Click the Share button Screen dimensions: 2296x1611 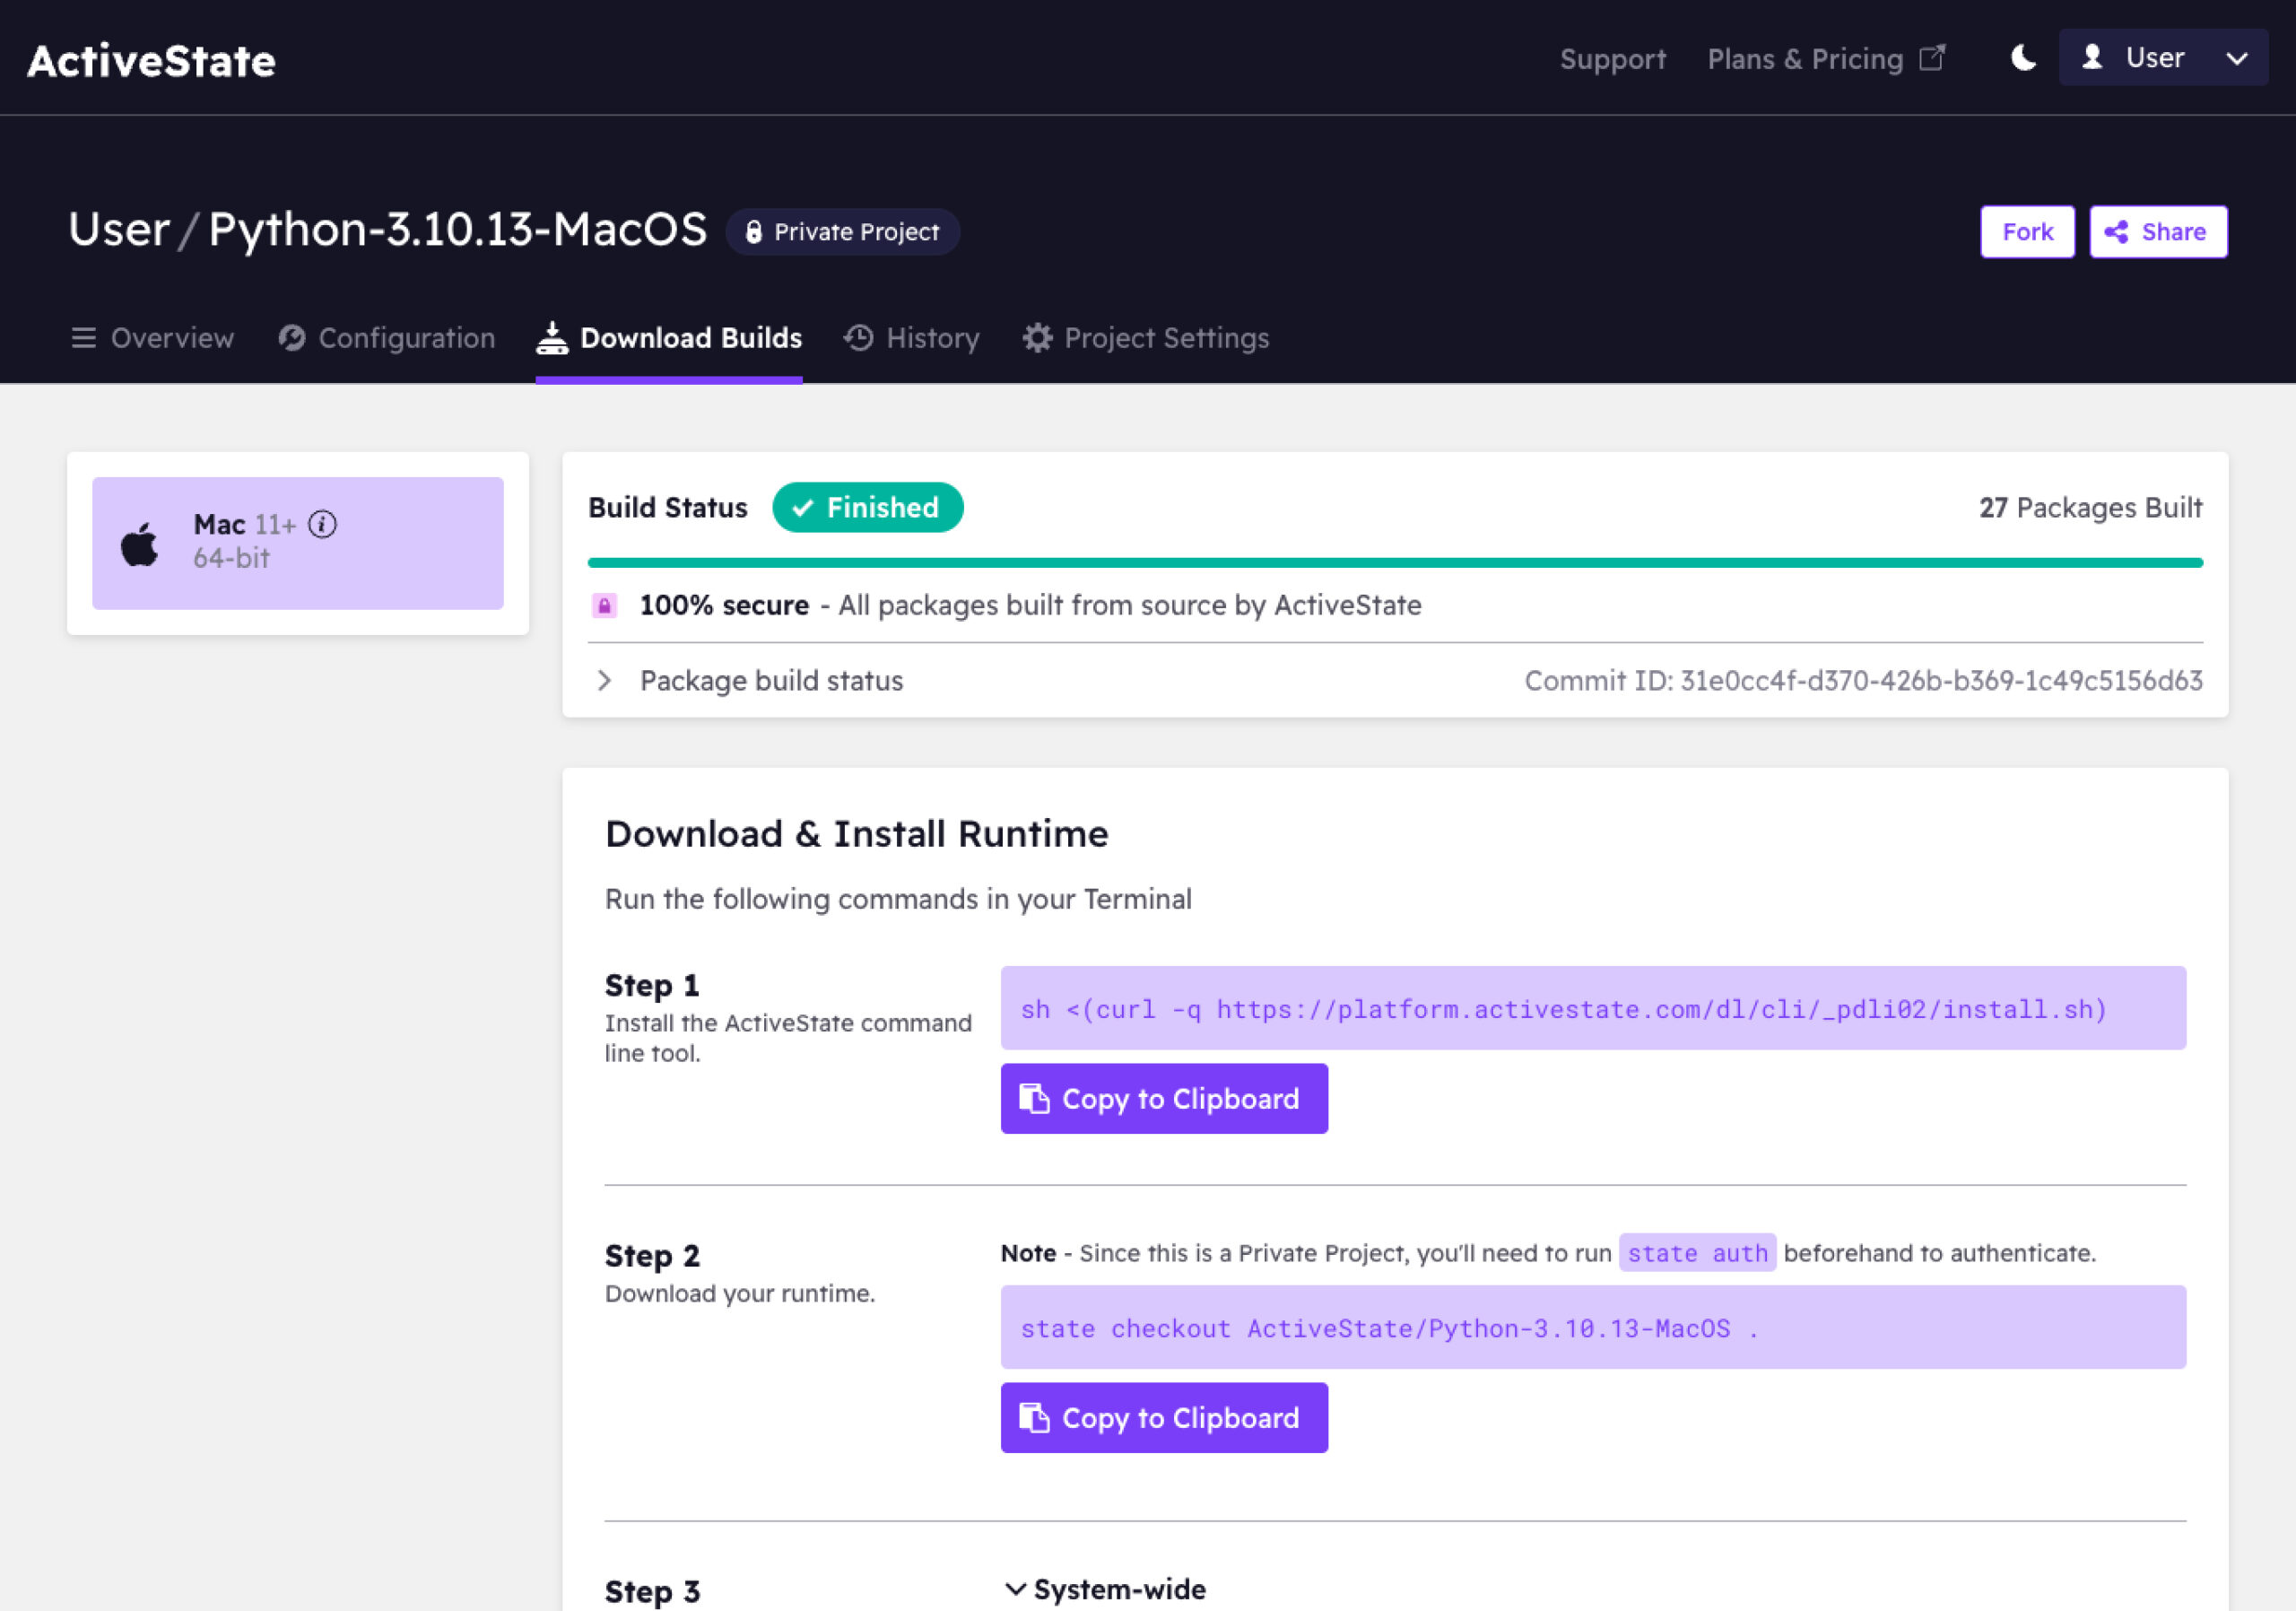click(x=2157, y=232)
